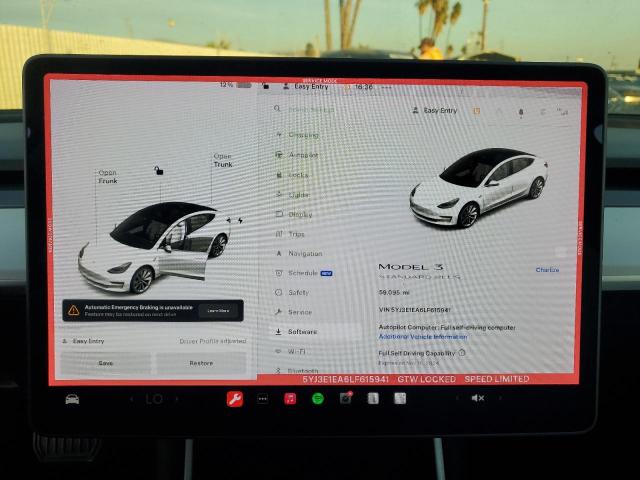Tap the charge port lightning bolt icon
The width and height of the screenshot is (640, 480).
(x=241, y=220)
